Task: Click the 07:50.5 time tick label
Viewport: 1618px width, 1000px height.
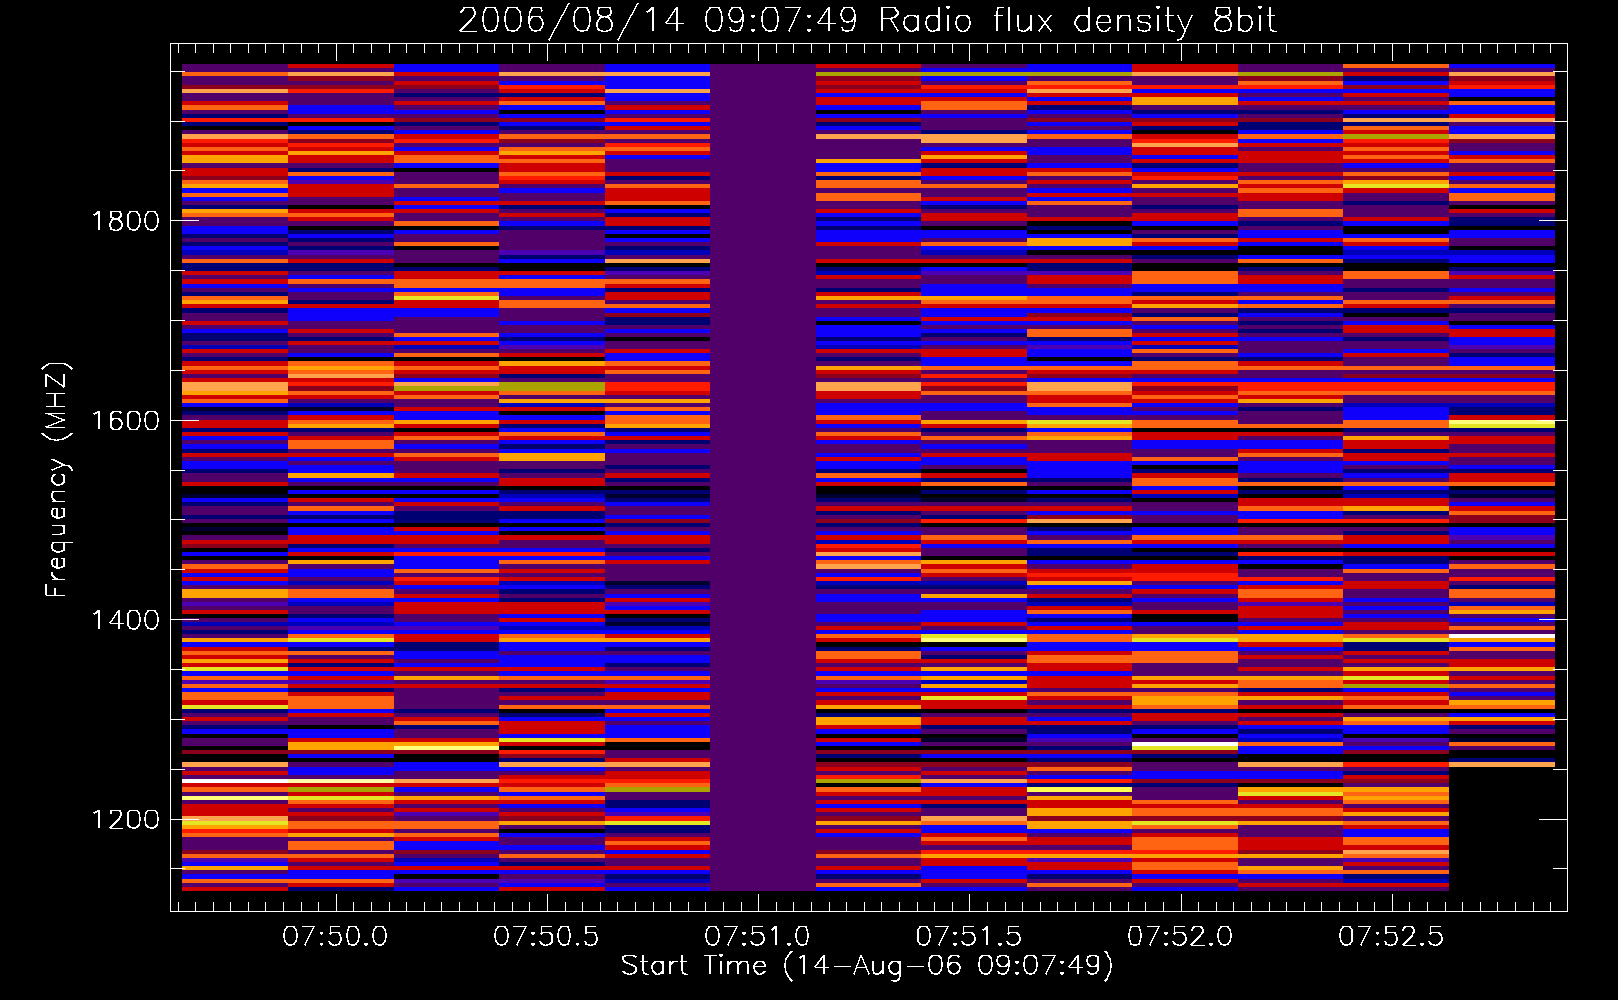Action: (x=546, y=937)
